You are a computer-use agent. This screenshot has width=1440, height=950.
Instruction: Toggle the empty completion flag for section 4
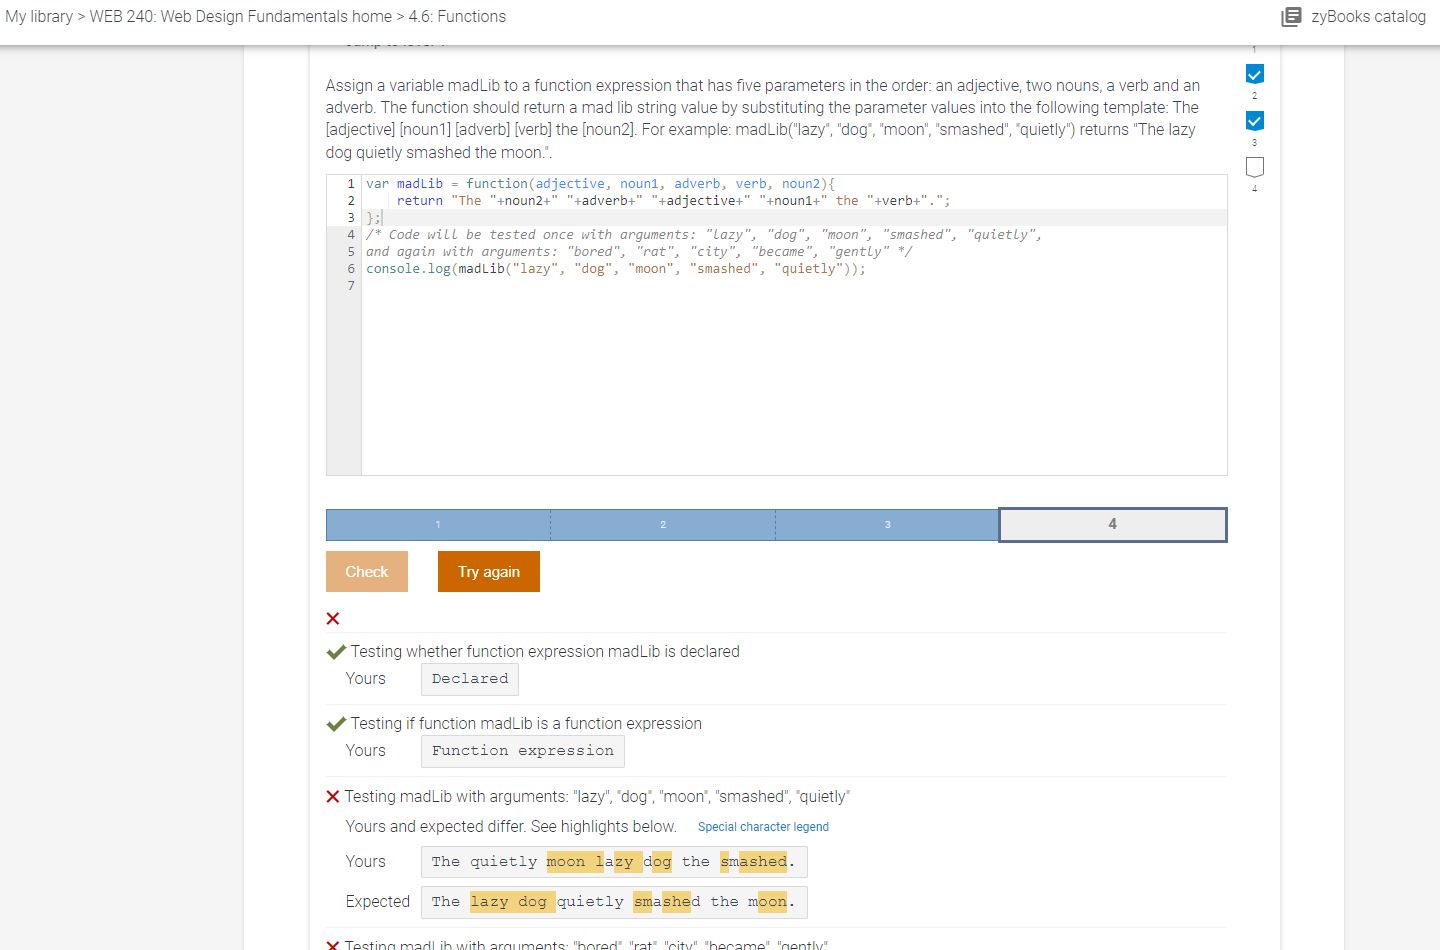[x=1254, y=168]
